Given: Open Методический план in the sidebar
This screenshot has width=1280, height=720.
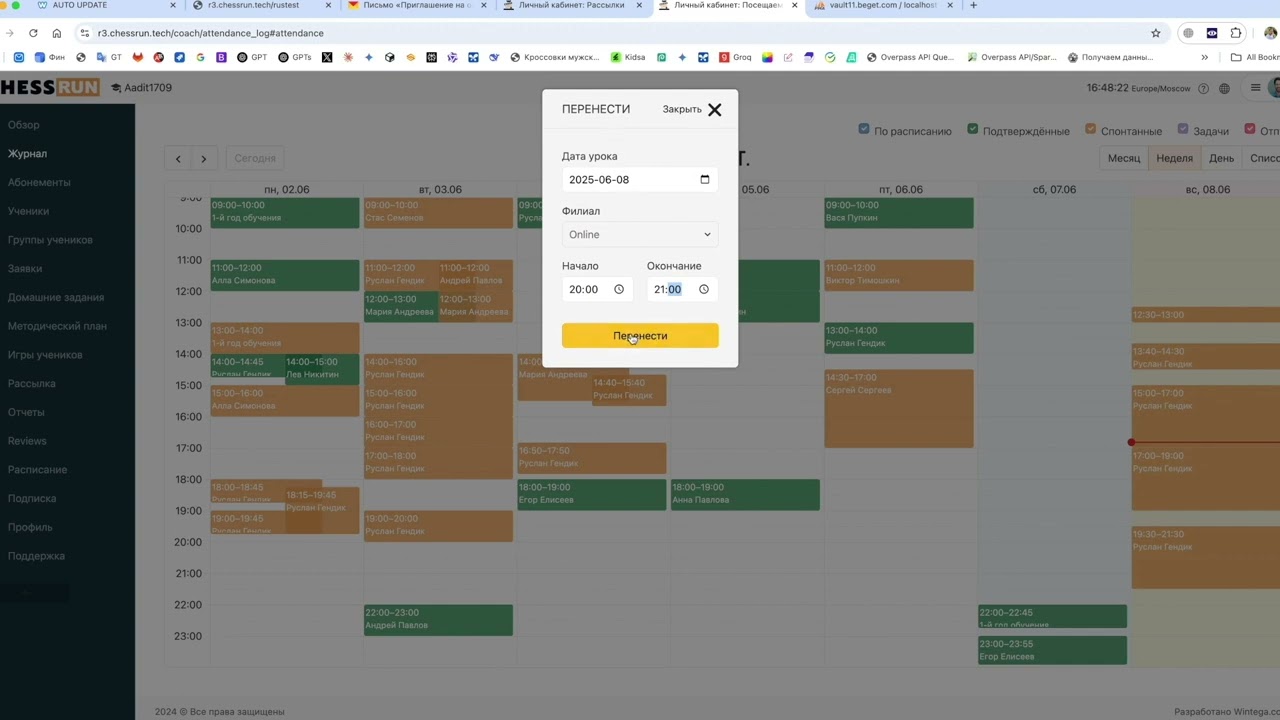Looking at the screenshot, I should [x=57, y=327].
